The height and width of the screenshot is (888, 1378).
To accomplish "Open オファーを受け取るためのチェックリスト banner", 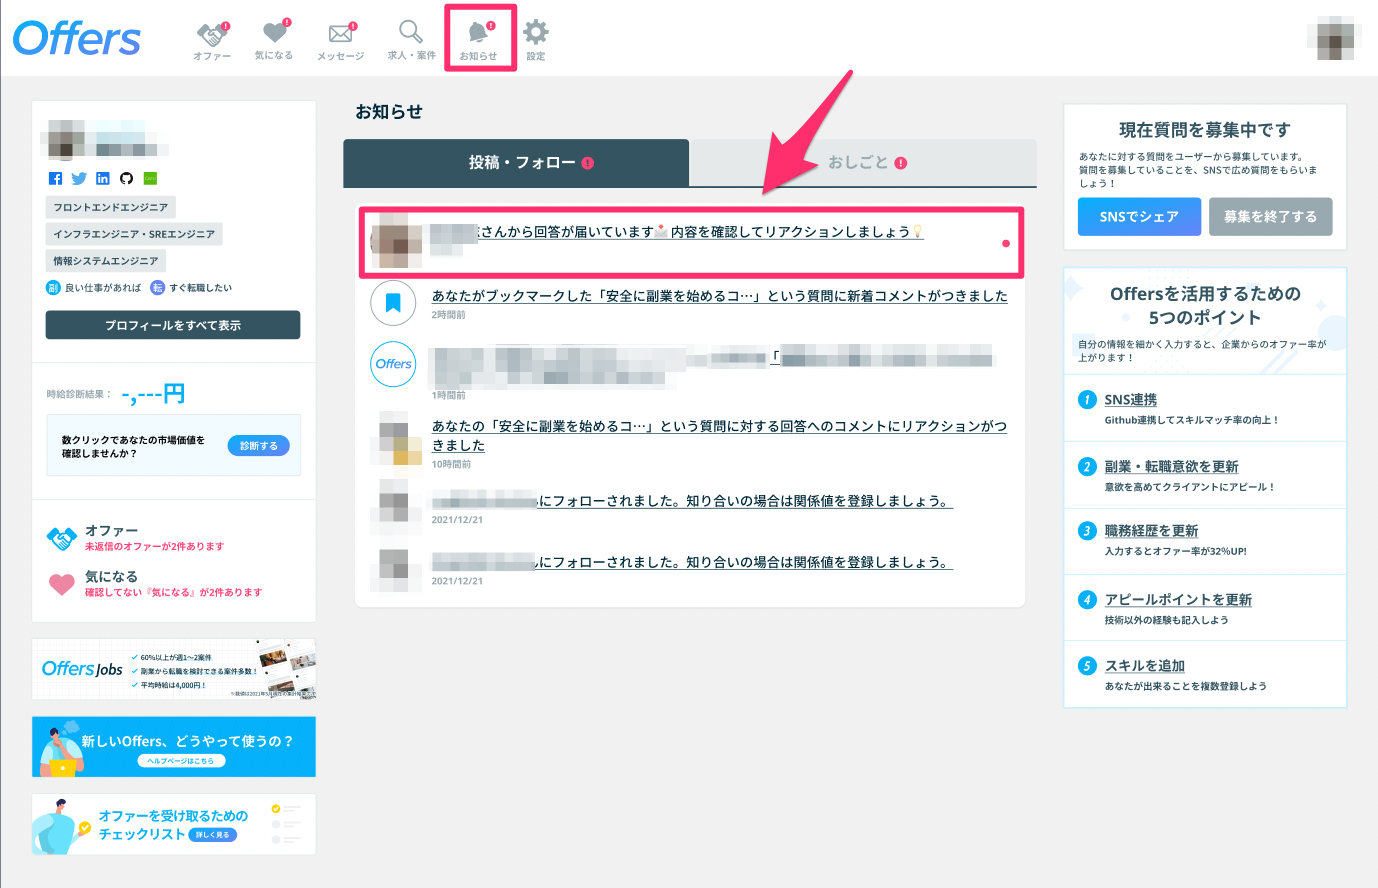I will coord(174,824).
